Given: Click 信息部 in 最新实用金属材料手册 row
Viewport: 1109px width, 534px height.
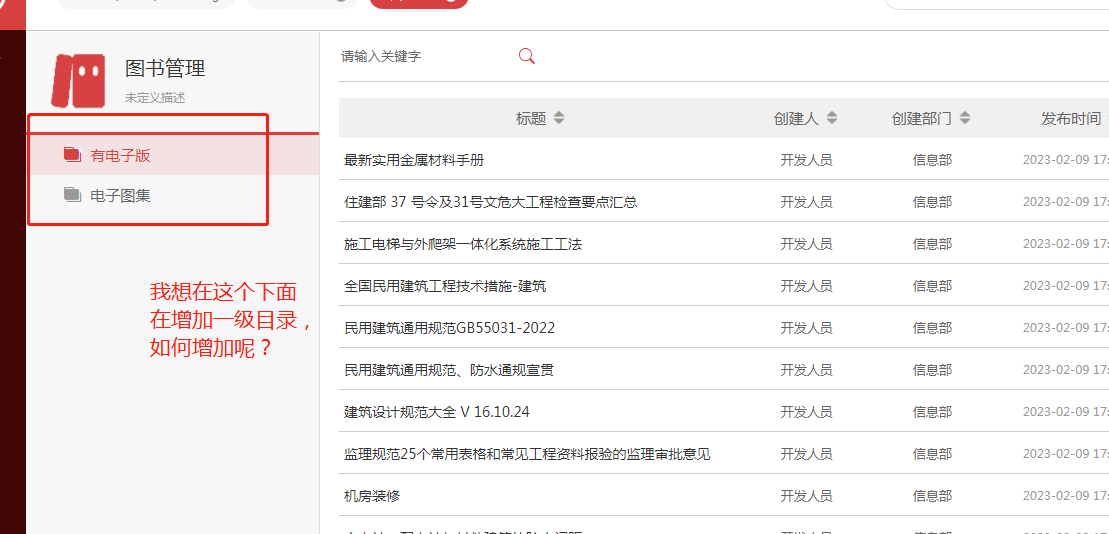Looking at the screenshot, I should [932, 161].
